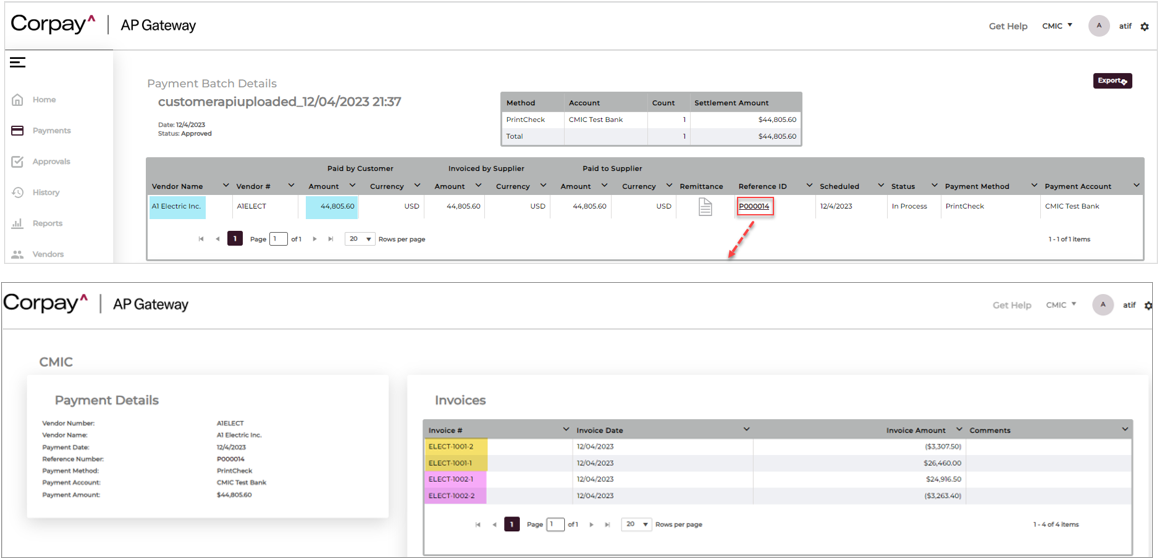Open CMIC dropdown on Payment Batch Details screen
This screenshot has width=1159, height=560.
coord(1057,27)
